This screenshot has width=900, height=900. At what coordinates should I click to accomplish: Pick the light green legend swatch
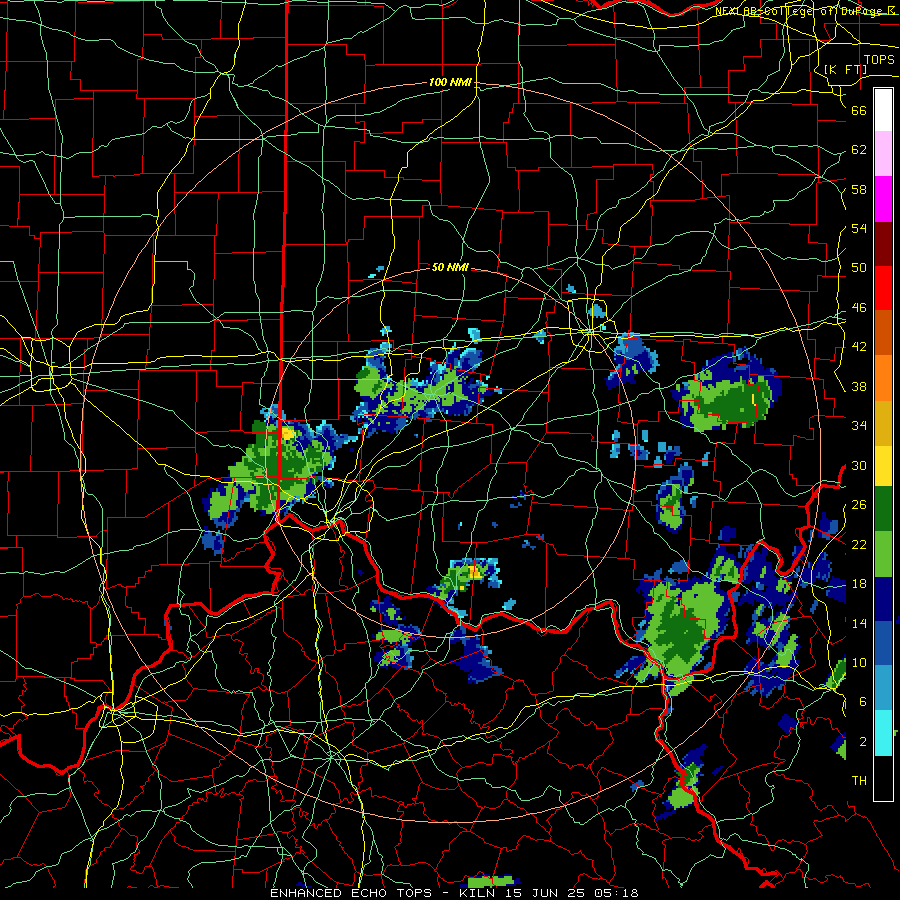point(883,554)
